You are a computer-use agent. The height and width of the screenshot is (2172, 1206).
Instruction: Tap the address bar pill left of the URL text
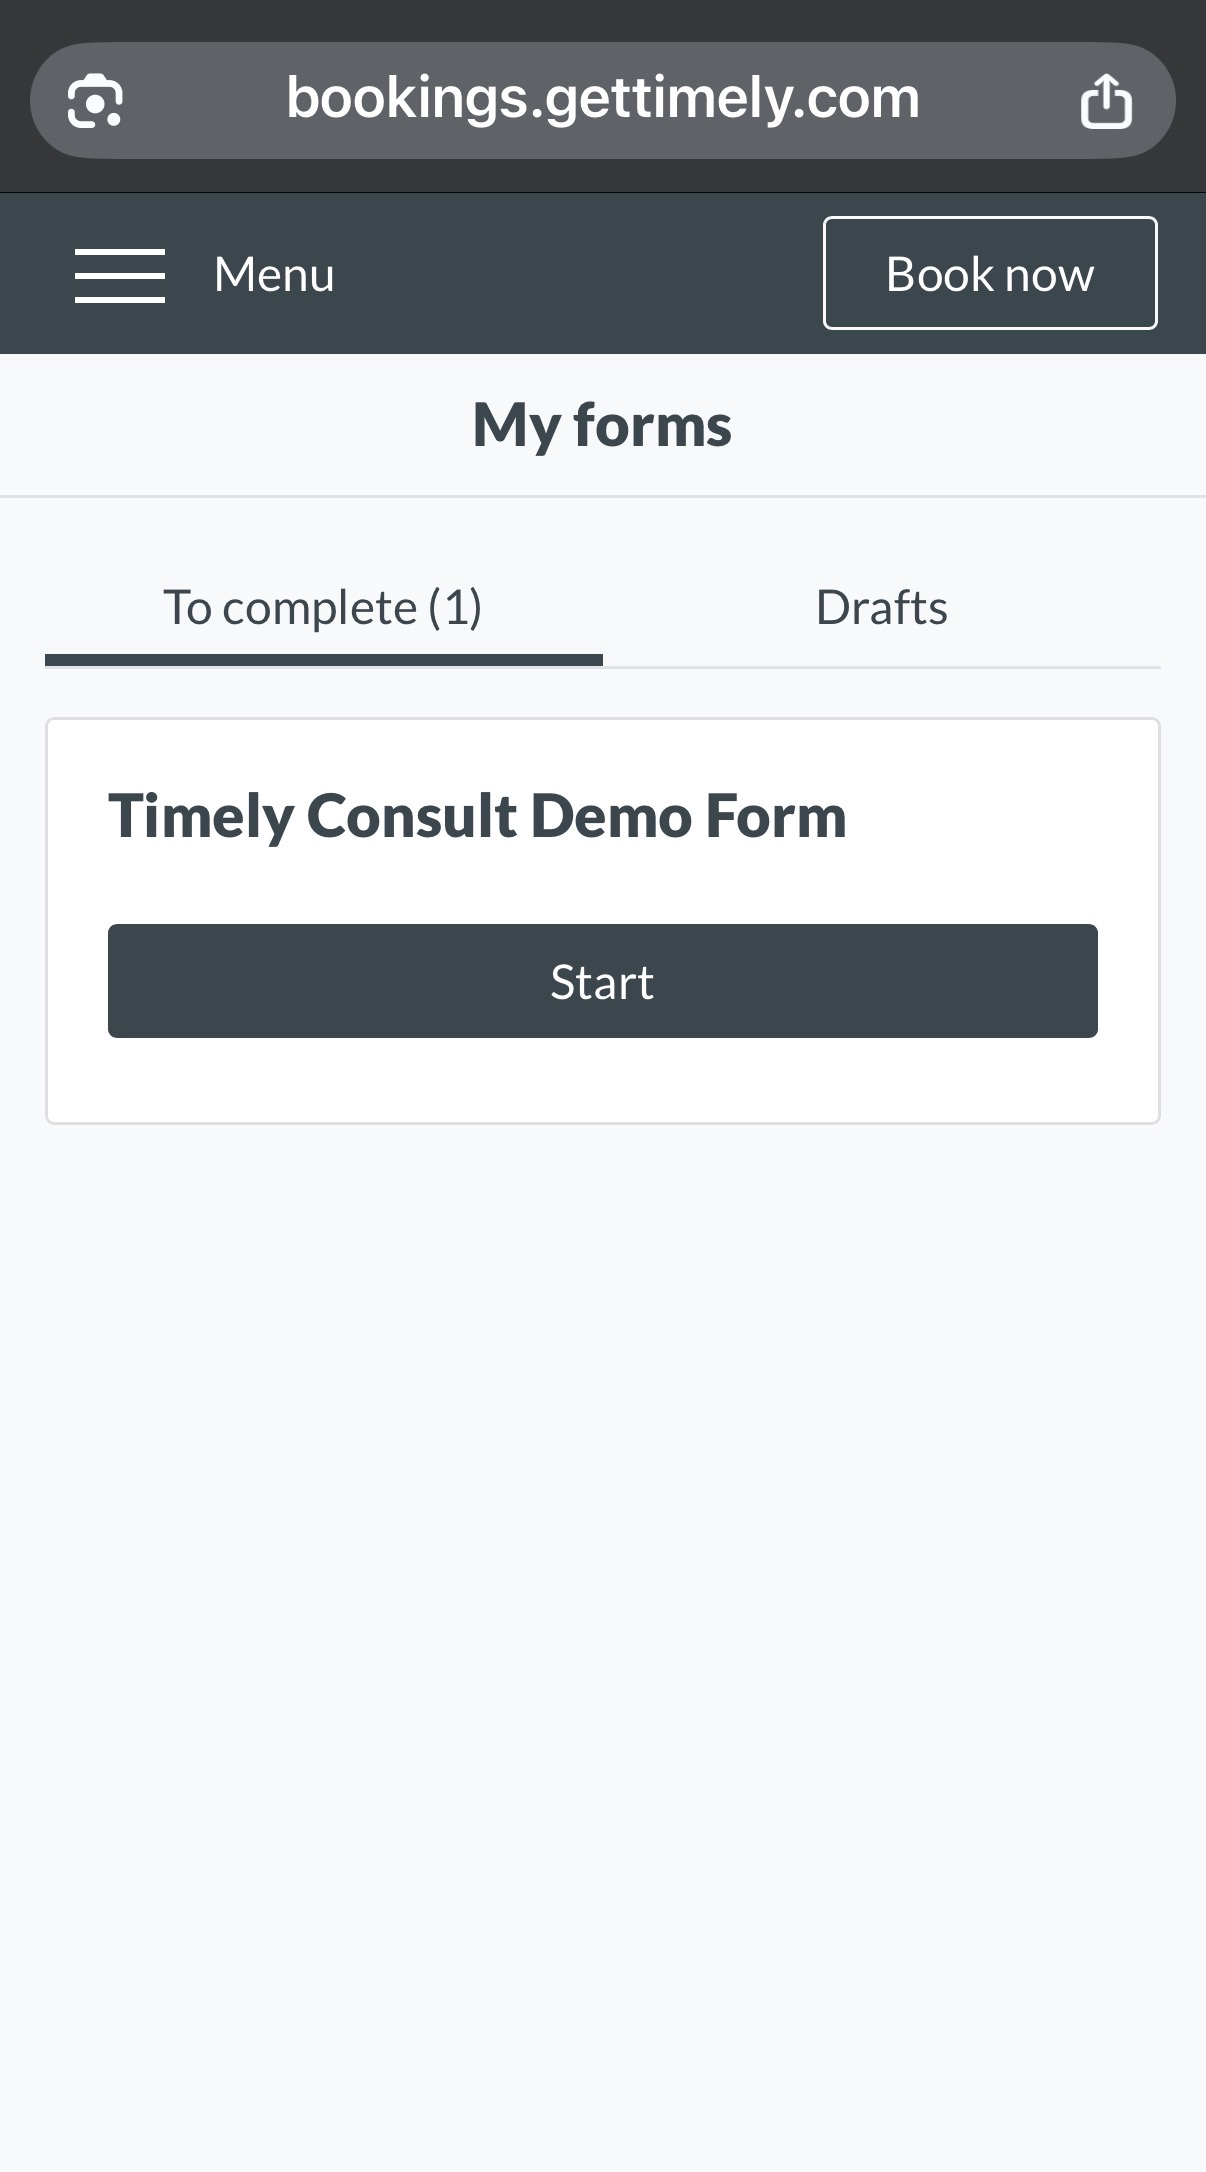click(200, 101)
